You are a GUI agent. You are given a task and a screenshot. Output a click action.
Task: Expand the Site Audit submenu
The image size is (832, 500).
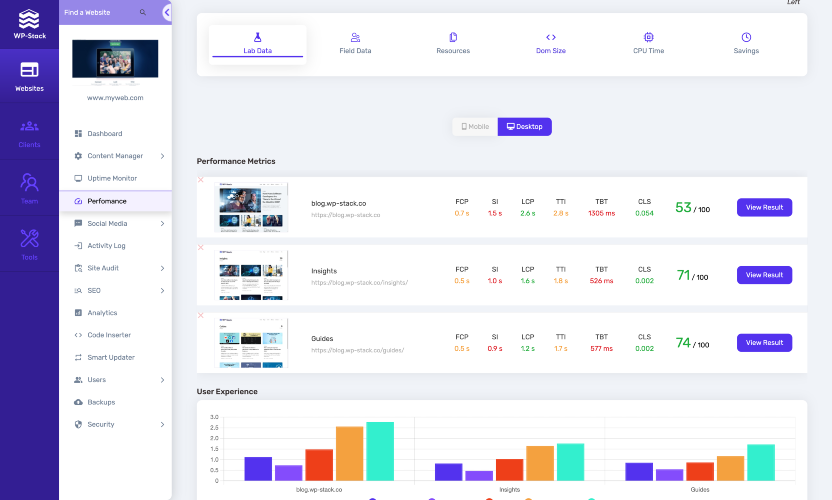(162, 269)
